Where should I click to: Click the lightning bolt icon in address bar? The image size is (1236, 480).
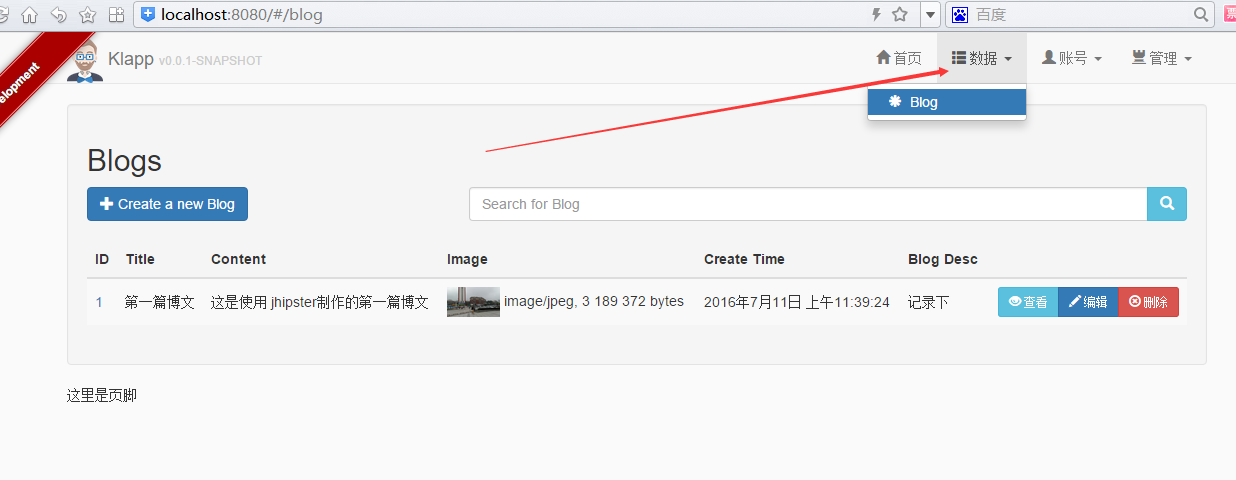(x=877, y=14)
